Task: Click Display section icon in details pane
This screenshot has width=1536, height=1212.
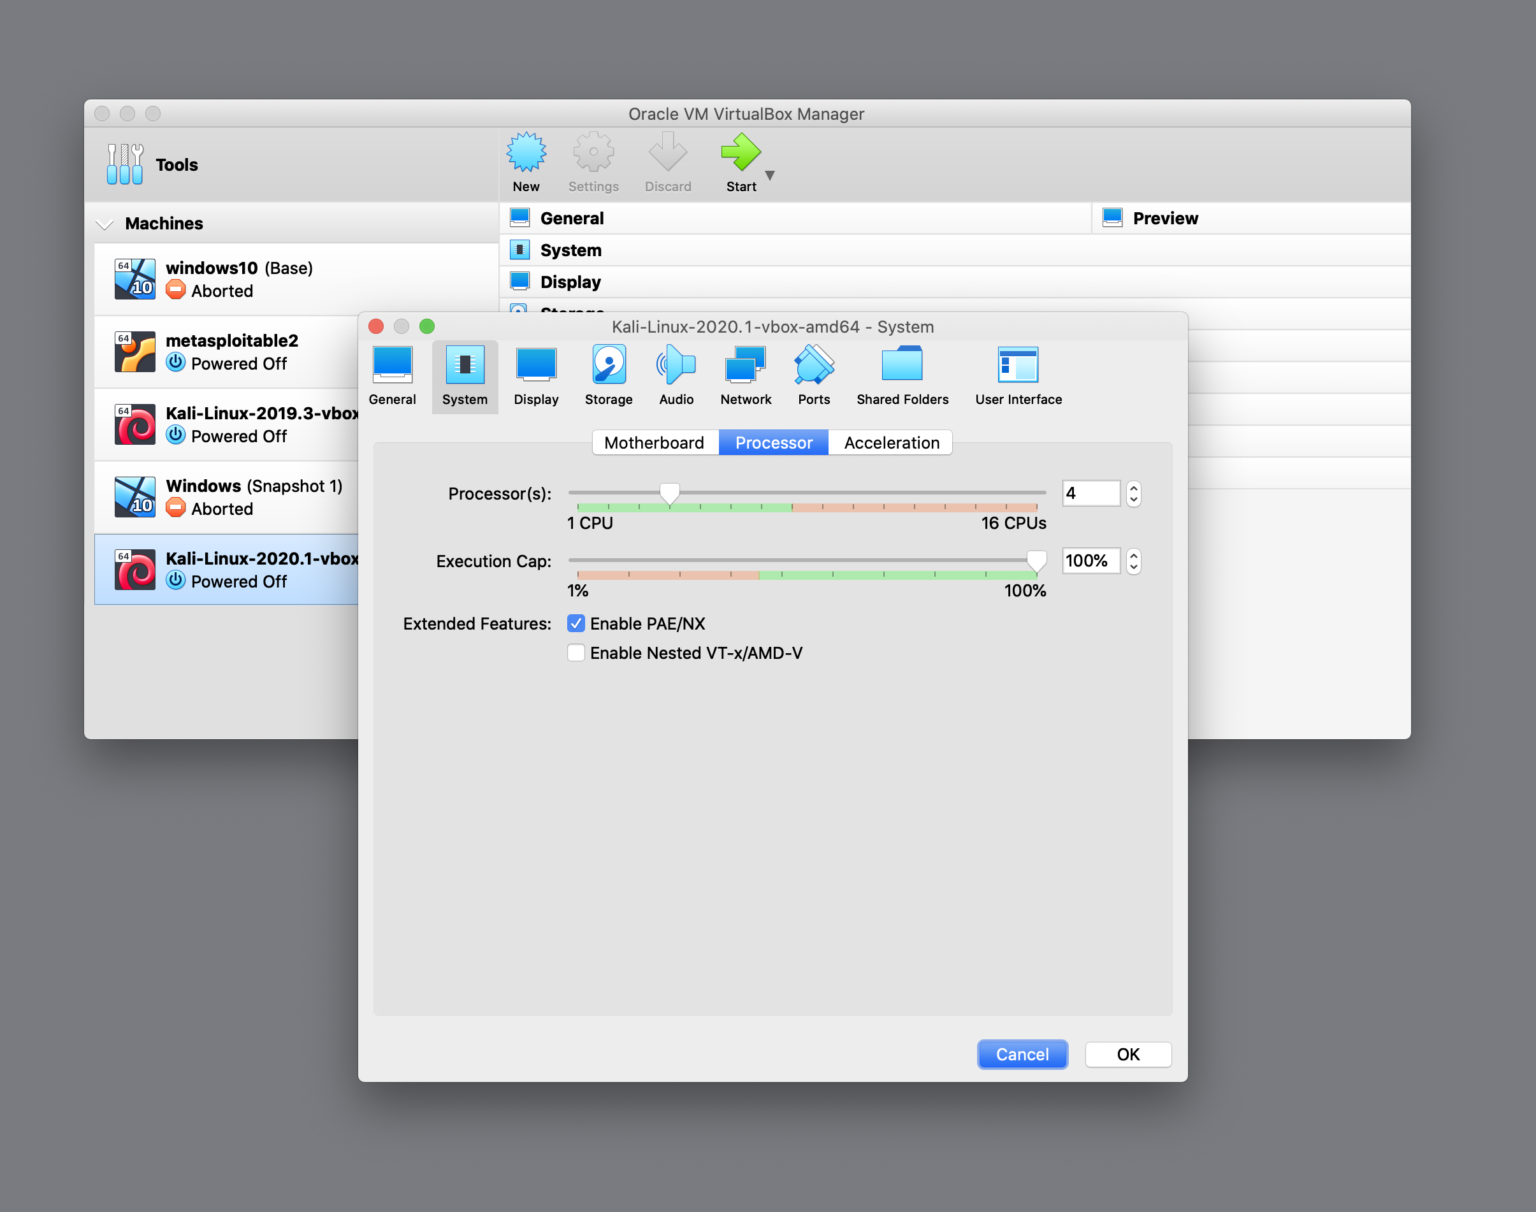Action: (520, 281)
